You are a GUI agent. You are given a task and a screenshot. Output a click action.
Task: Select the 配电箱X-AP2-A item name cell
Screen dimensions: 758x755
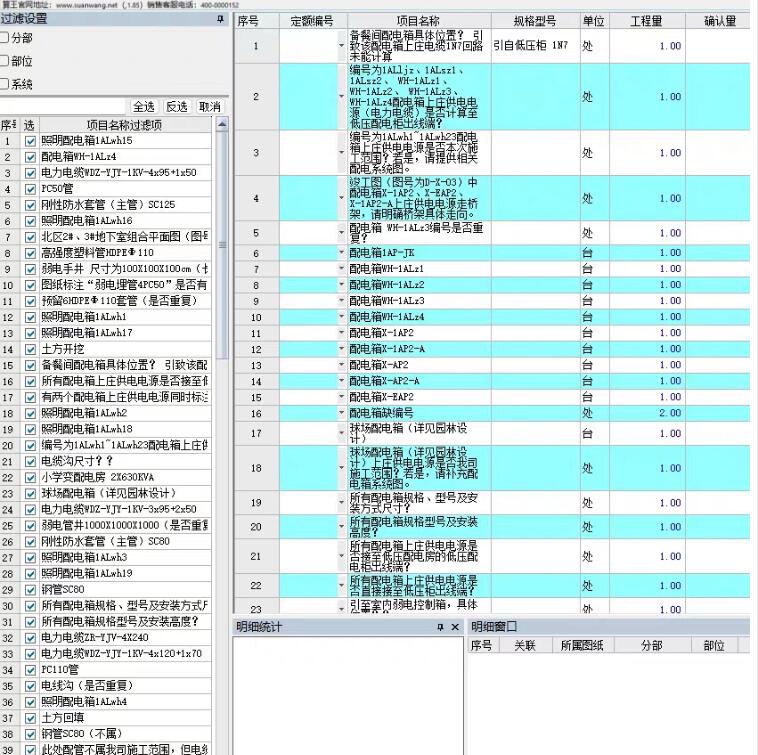tap(419, 381)
